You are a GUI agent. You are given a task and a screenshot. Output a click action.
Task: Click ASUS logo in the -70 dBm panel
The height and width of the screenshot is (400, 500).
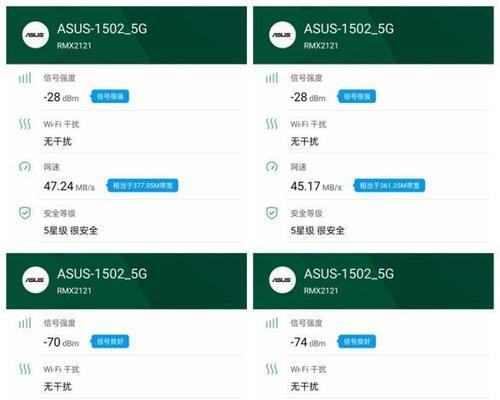[35, 280]
